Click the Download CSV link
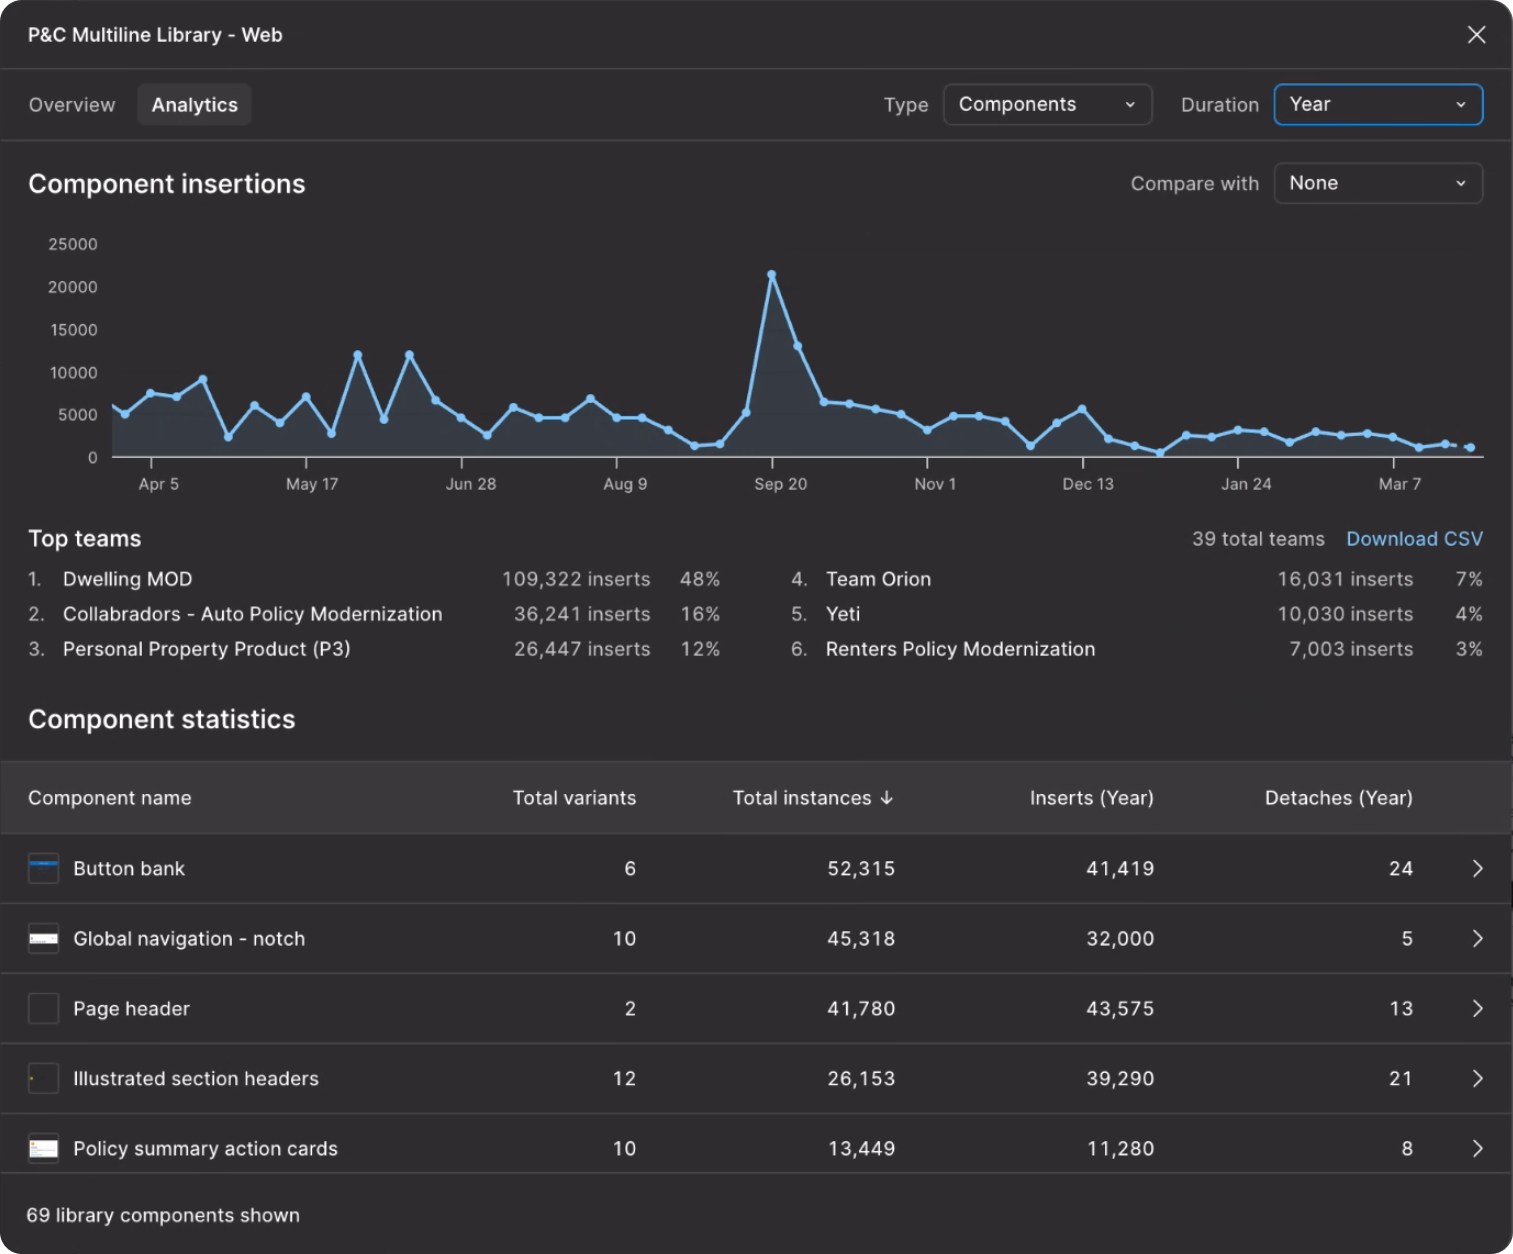Image resolution: width=1513 pixels, height=1254 pixels. tap(1414, 538)
